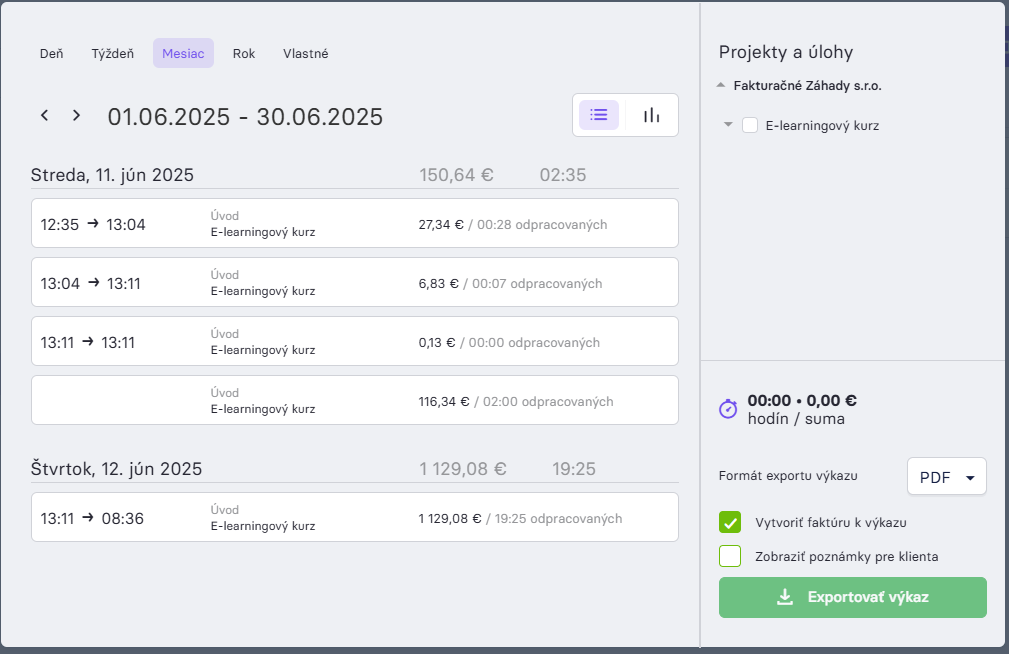Check the E-learningový kurz project checkbox
This screenshot has width=1009, height=654.
(750, 125)
